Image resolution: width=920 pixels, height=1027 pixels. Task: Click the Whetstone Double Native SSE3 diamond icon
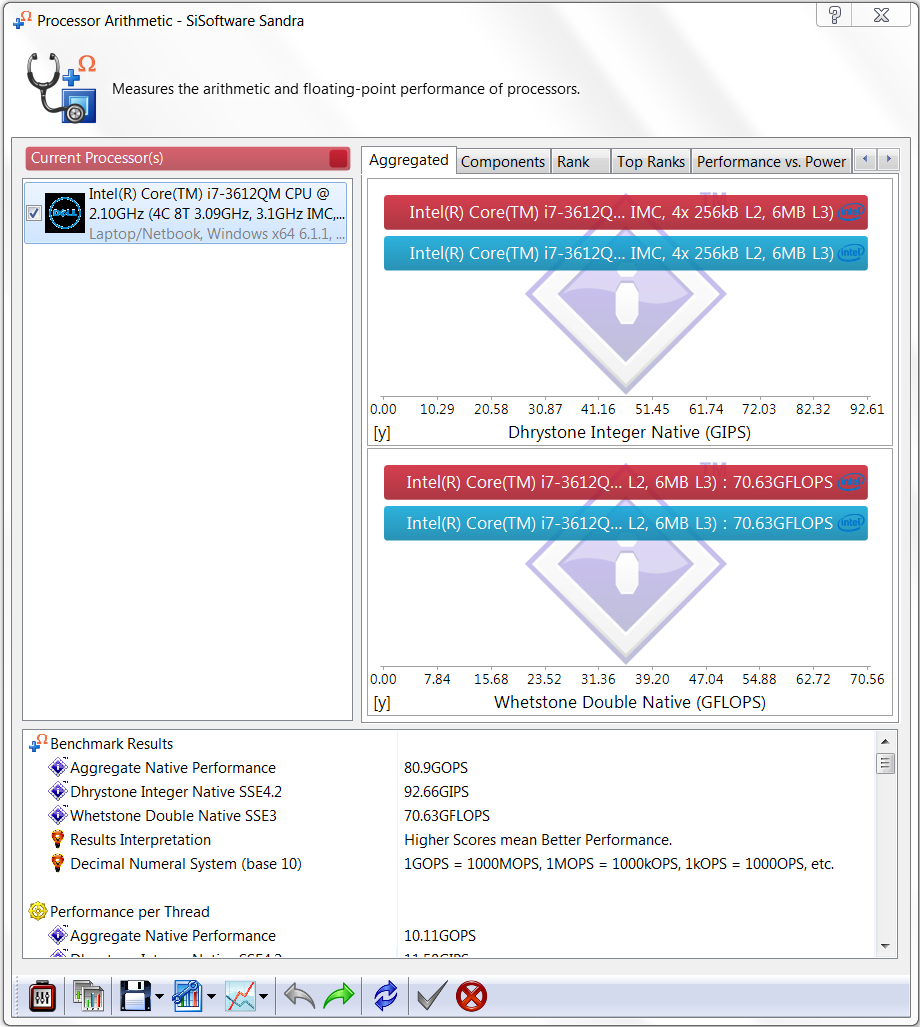(58, 815)
